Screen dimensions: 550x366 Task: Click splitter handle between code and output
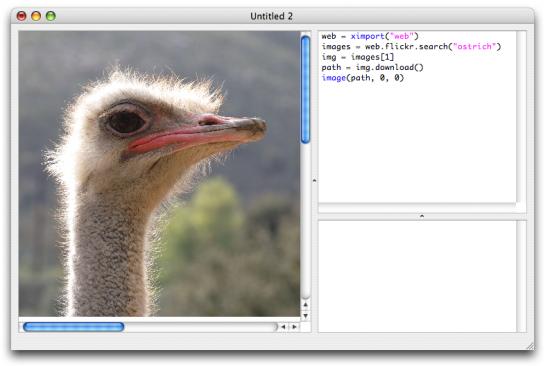[422, 216]
